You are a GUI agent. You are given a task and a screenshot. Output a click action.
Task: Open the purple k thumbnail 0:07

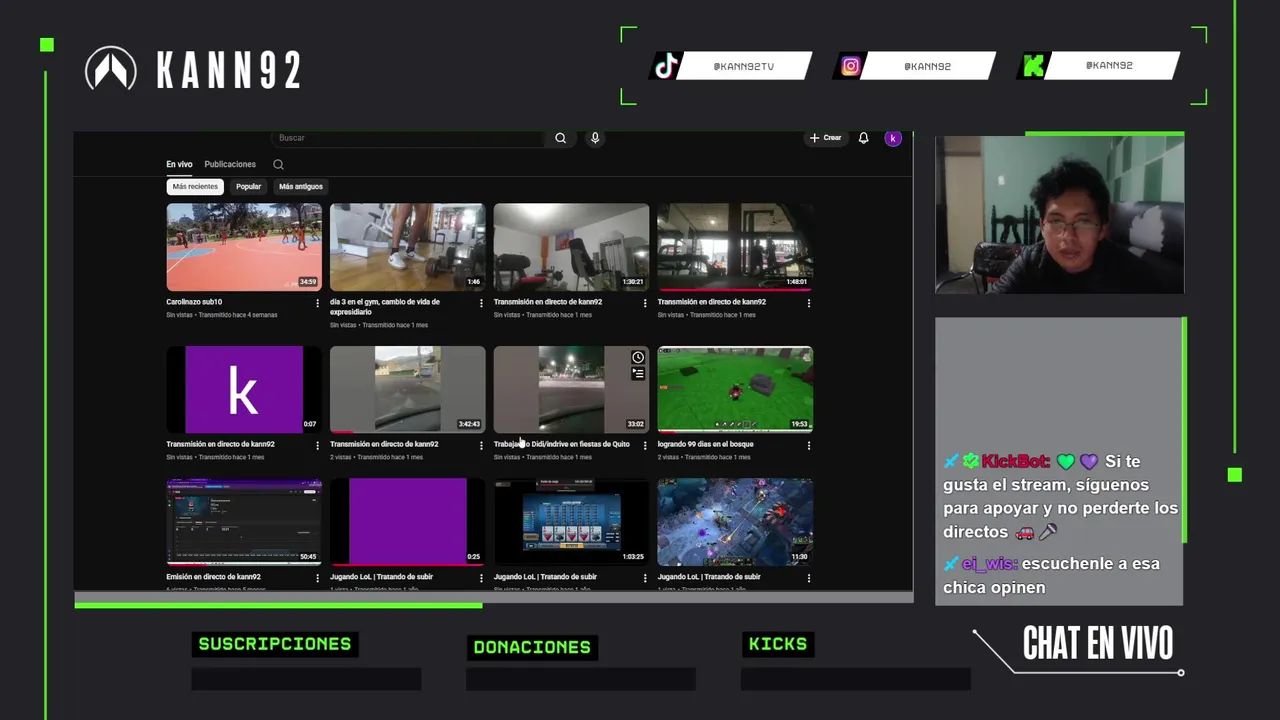(244, 390)
